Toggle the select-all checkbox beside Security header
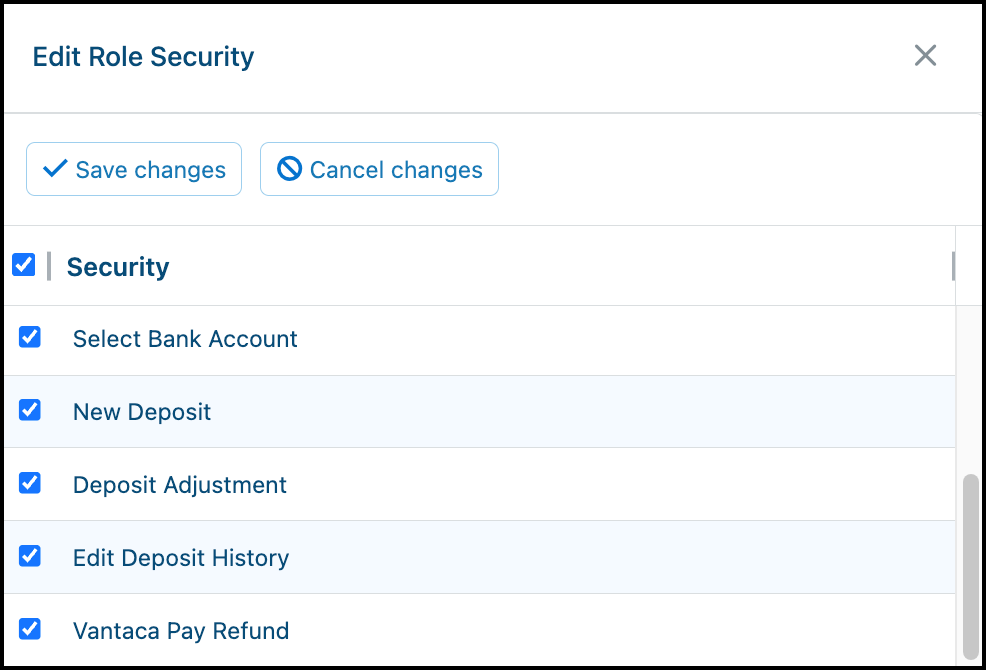Viewport: 986px width, 670px height. pyautogui.click(x=24, y=265)
